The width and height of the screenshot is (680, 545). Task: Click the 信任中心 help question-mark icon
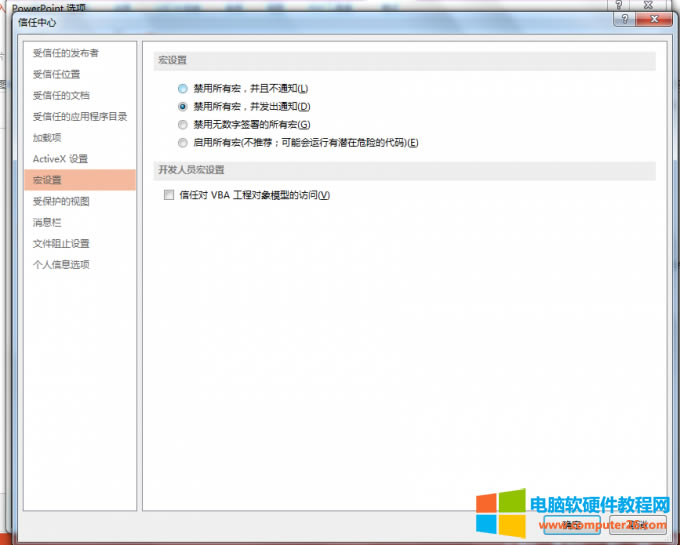point(624,19)
